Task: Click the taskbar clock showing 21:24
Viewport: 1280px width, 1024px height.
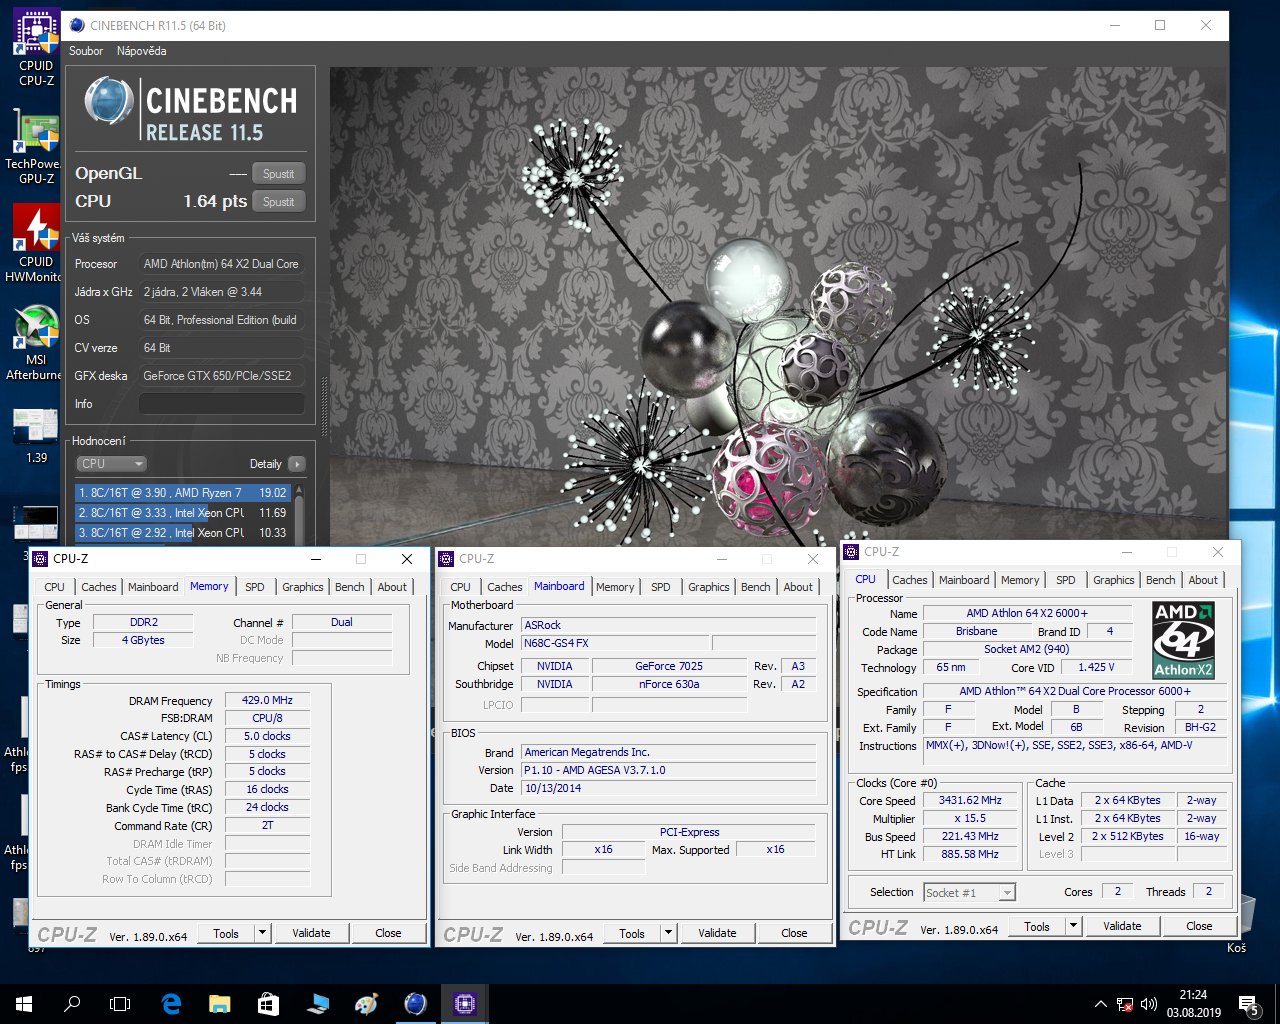Action: [1193, 1004]
